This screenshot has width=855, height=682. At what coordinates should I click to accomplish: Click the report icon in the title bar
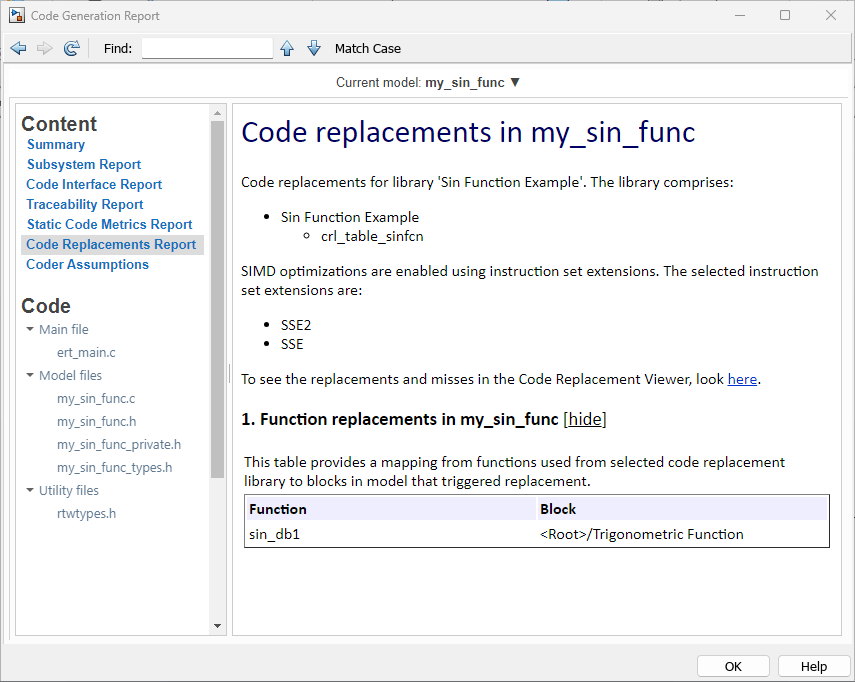(x=15, y=15)
